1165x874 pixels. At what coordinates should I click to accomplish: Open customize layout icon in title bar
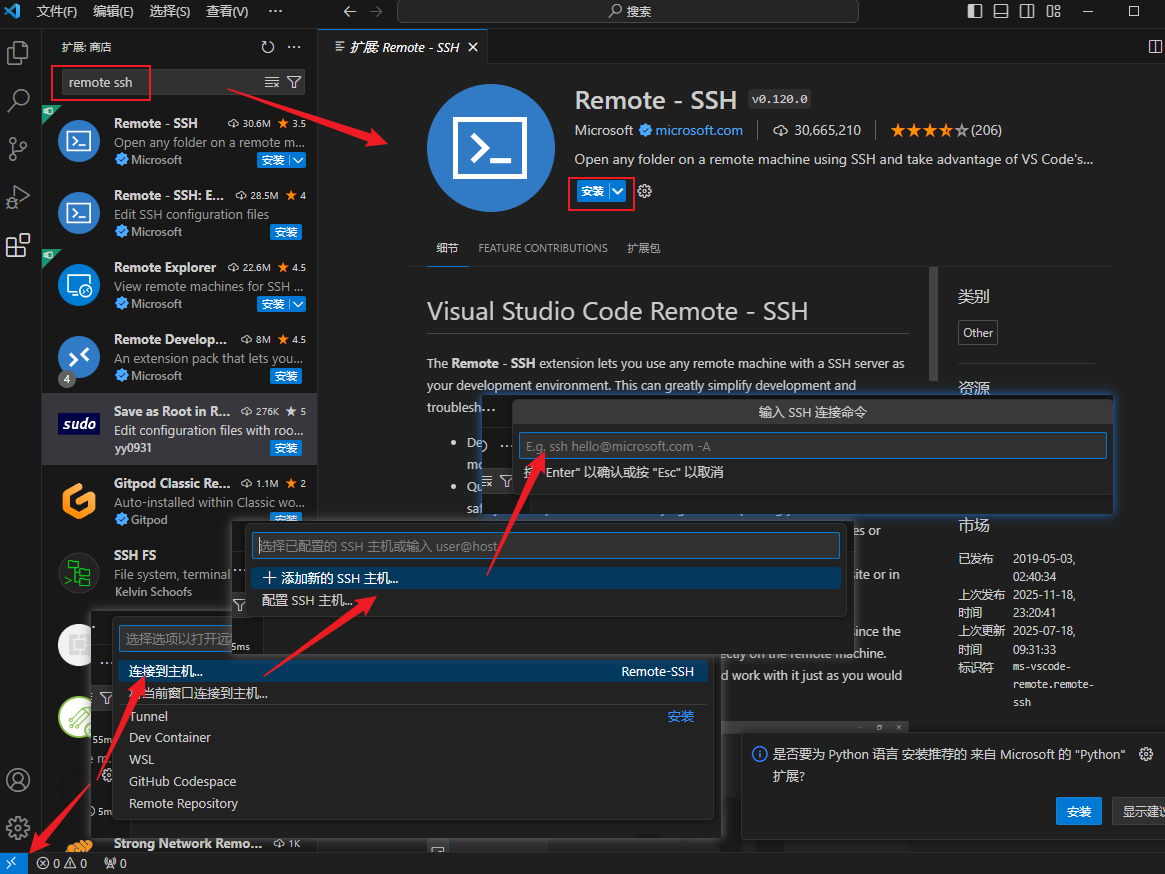(1054, 11)
